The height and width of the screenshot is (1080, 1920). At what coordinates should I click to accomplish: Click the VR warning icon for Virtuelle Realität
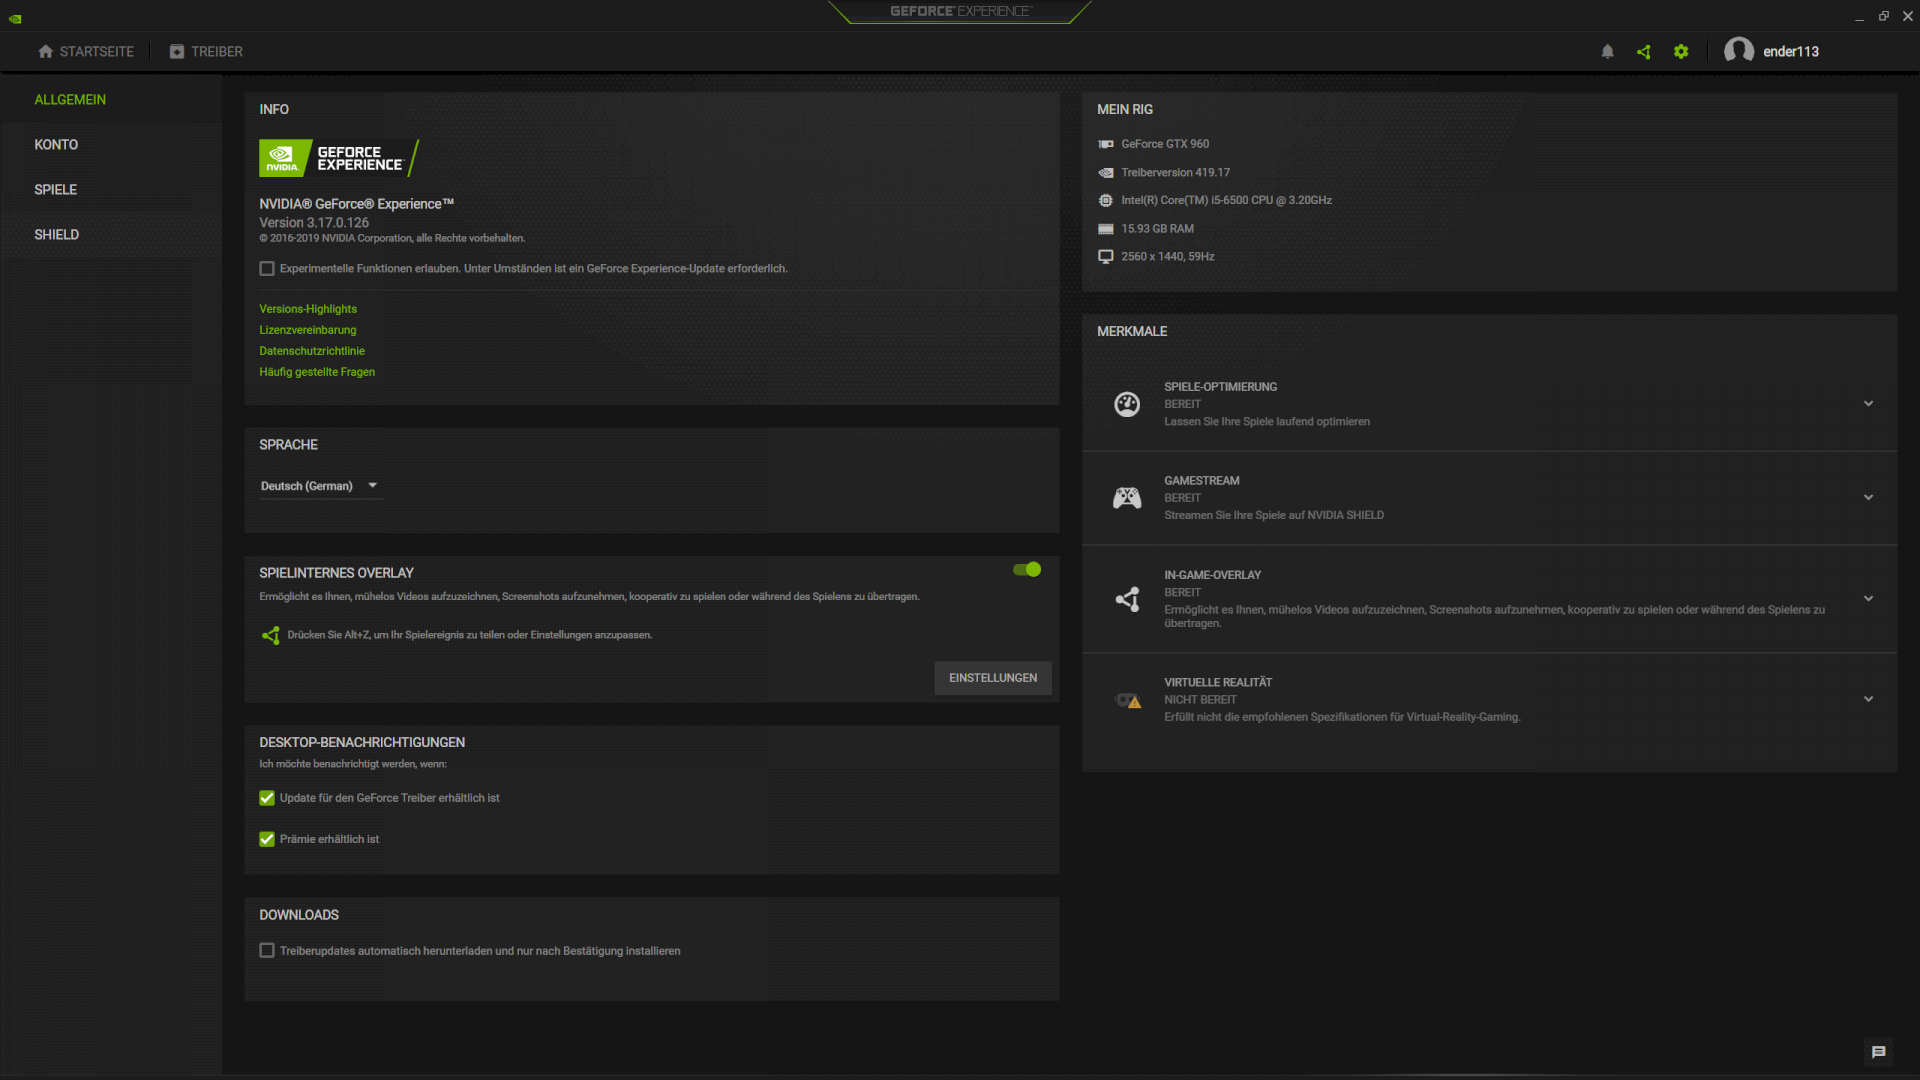click(x=1128, y=701)
